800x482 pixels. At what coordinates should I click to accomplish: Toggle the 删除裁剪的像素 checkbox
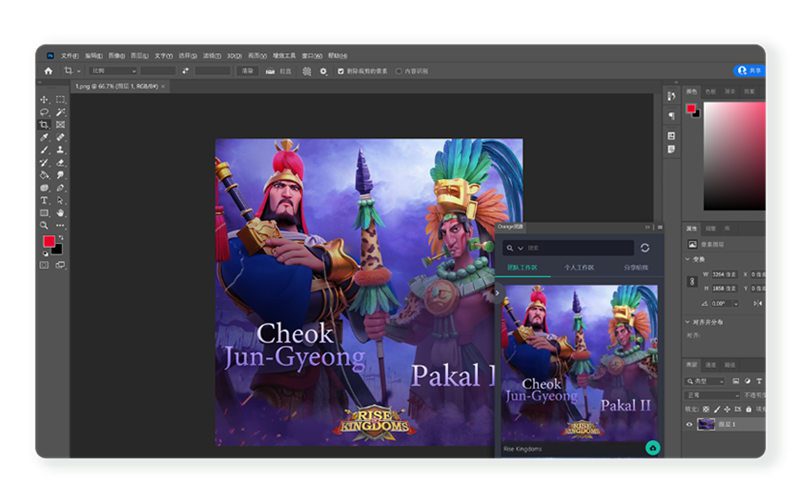[x=341, y=71]
